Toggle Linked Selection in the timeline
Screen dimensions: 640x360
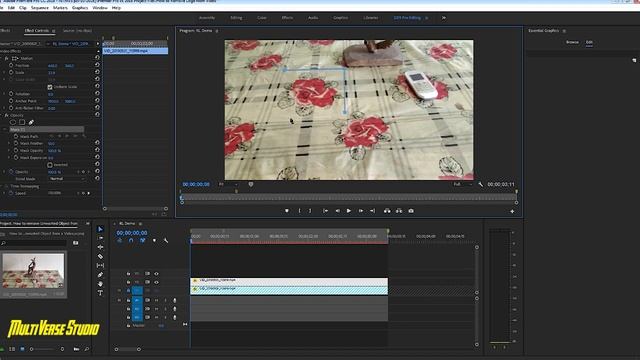pos(142,240)
